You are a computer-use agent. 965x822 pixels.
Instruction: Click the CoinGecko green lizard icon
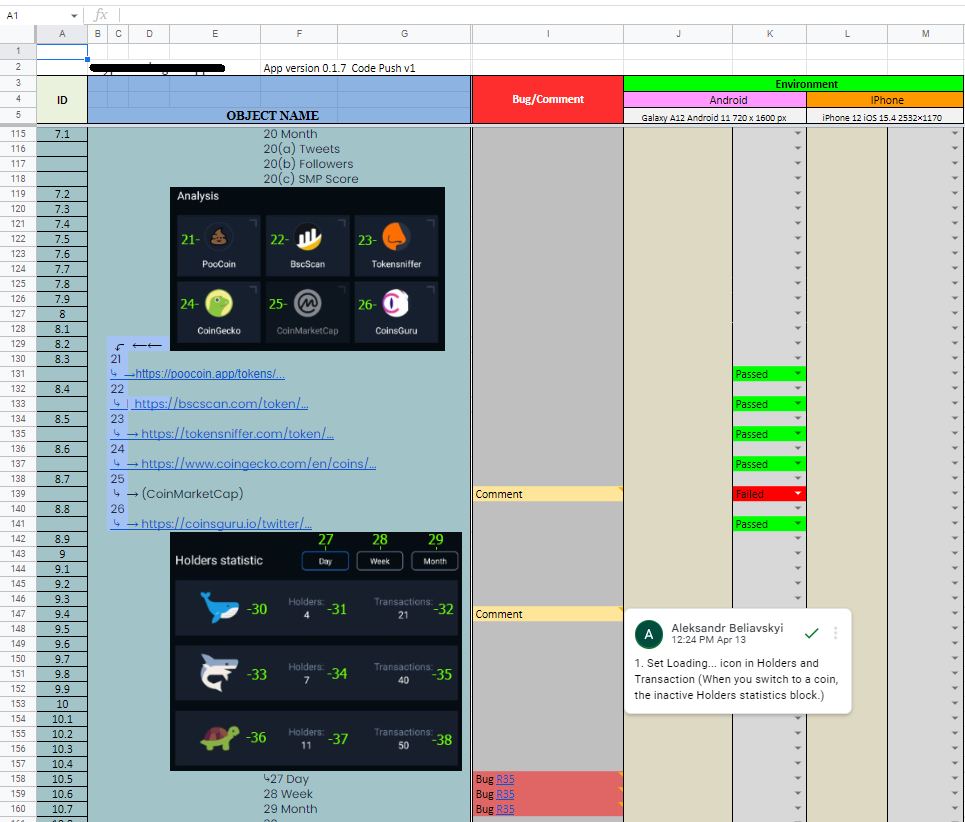pyautogui.click(x=218, y=303)
